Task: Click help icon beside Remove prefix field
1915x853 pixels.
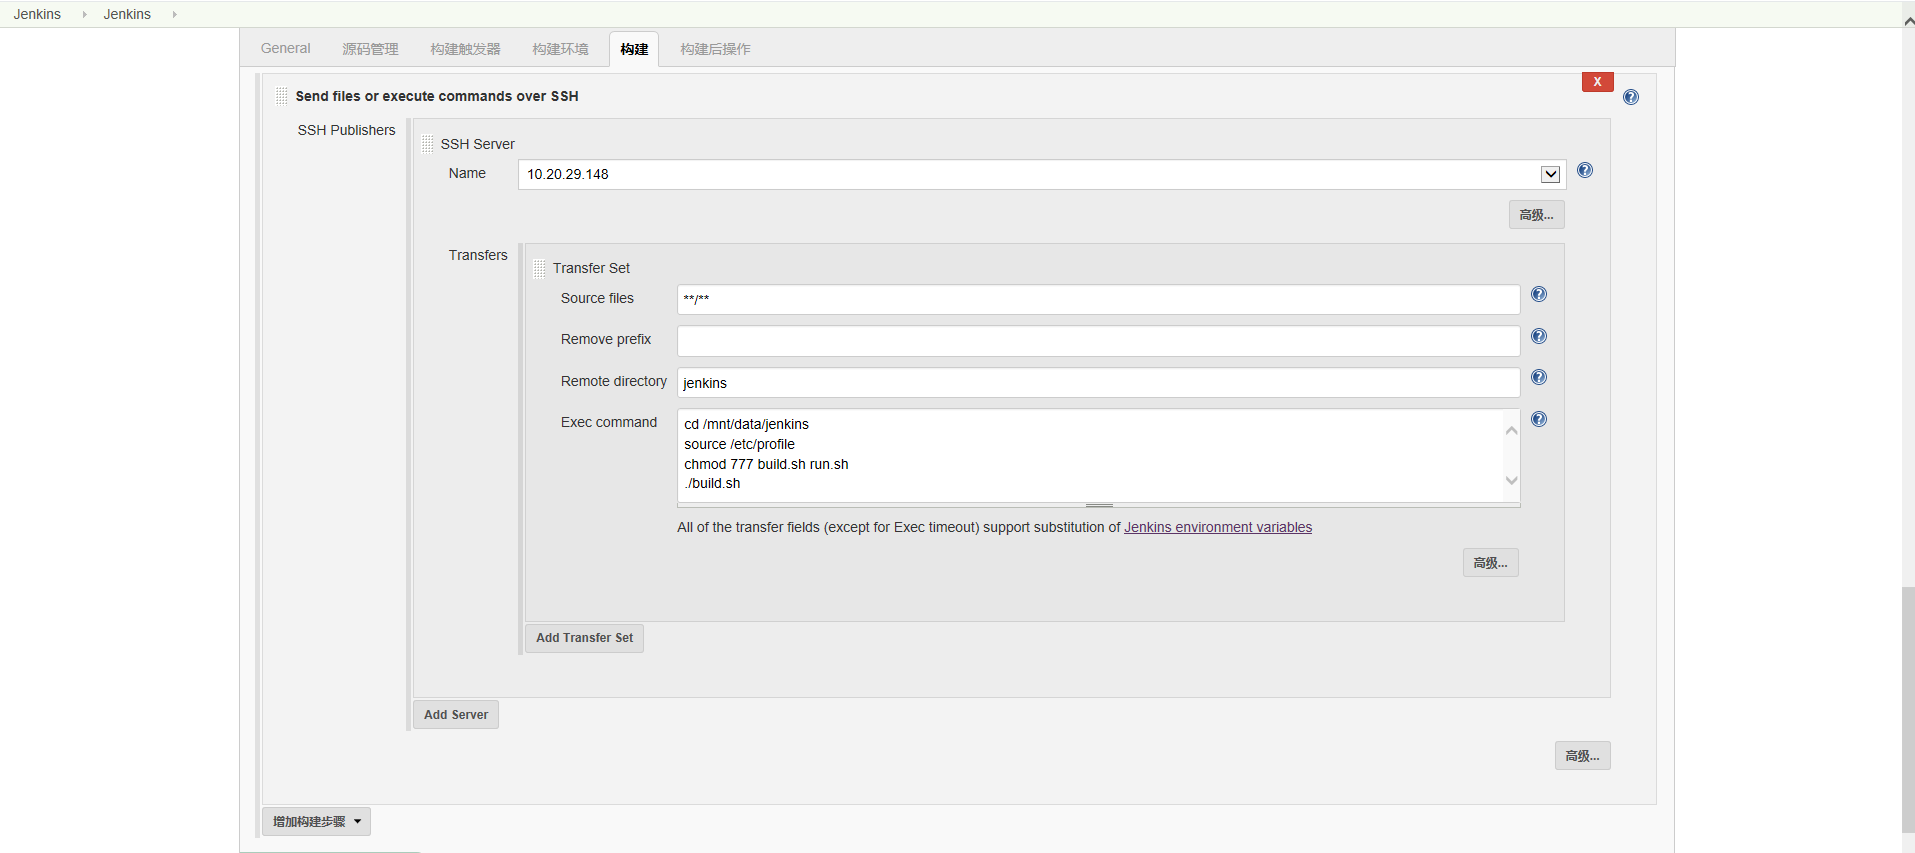Action: click(1538, 336)
